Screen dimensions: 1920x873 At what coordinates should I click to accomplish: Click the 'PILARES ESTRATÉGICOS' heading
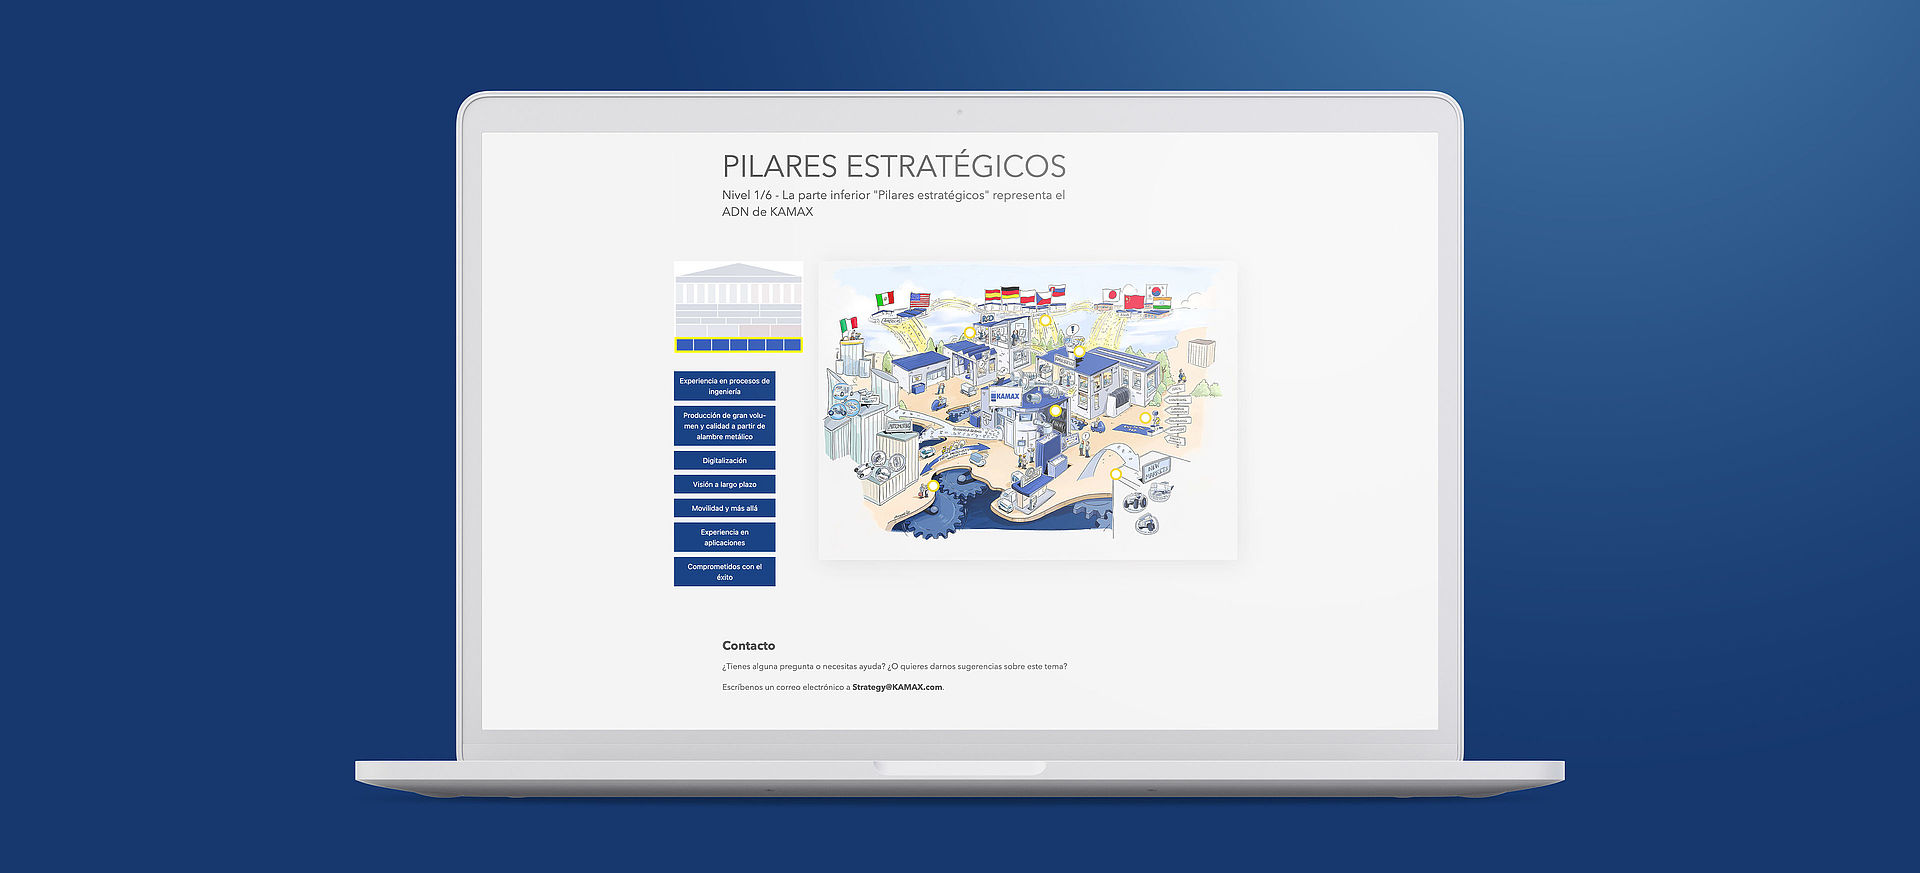894,166
